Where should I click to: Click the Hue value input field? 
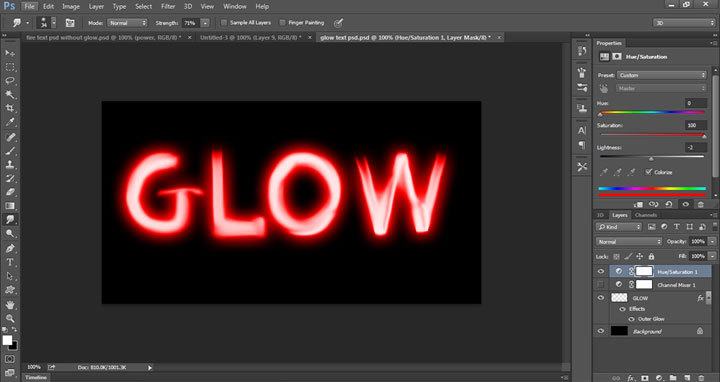coord(696,103)
